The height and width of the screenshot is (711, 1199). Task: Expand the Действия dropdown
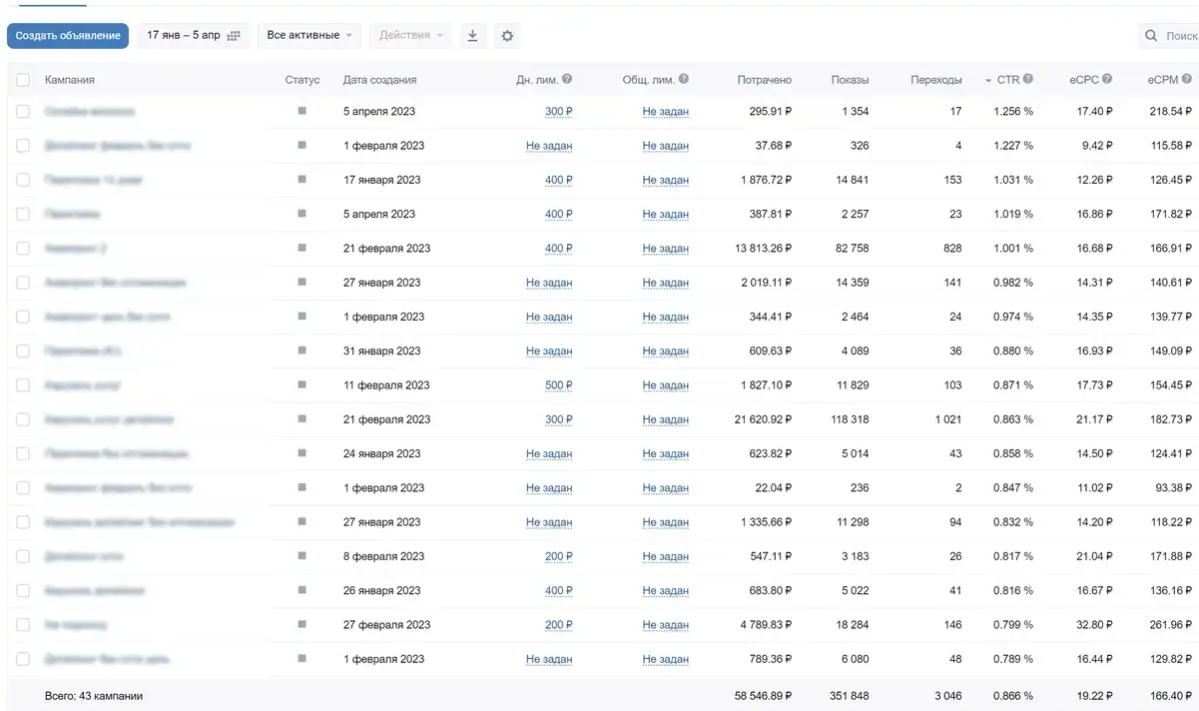coord(411,35)
